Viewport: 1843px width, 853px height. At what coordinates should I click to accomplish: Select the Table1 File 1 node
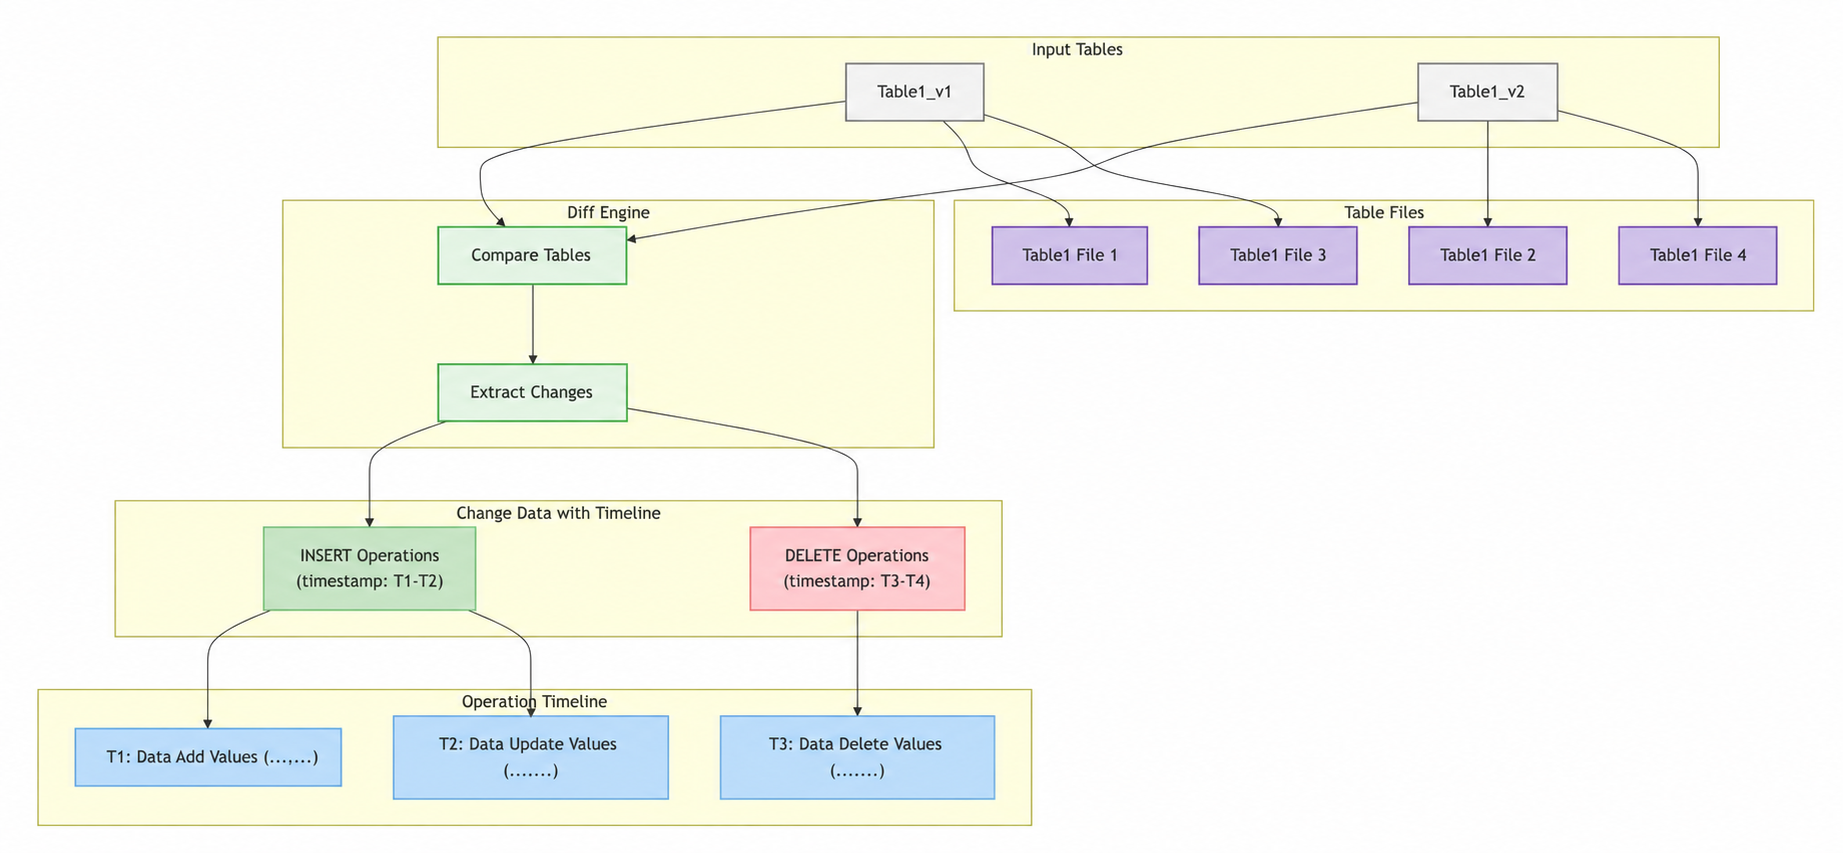tap(1069, 255)
